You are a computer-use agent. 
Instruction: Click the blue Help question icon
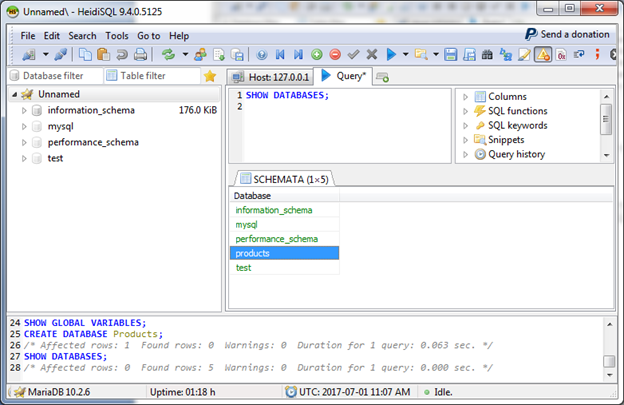261,55
